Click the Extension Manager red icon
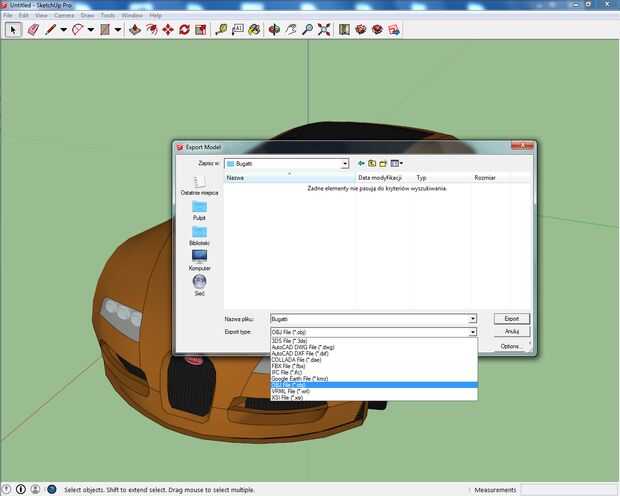The height and width of the screenshot is (496, 620). 377,30
